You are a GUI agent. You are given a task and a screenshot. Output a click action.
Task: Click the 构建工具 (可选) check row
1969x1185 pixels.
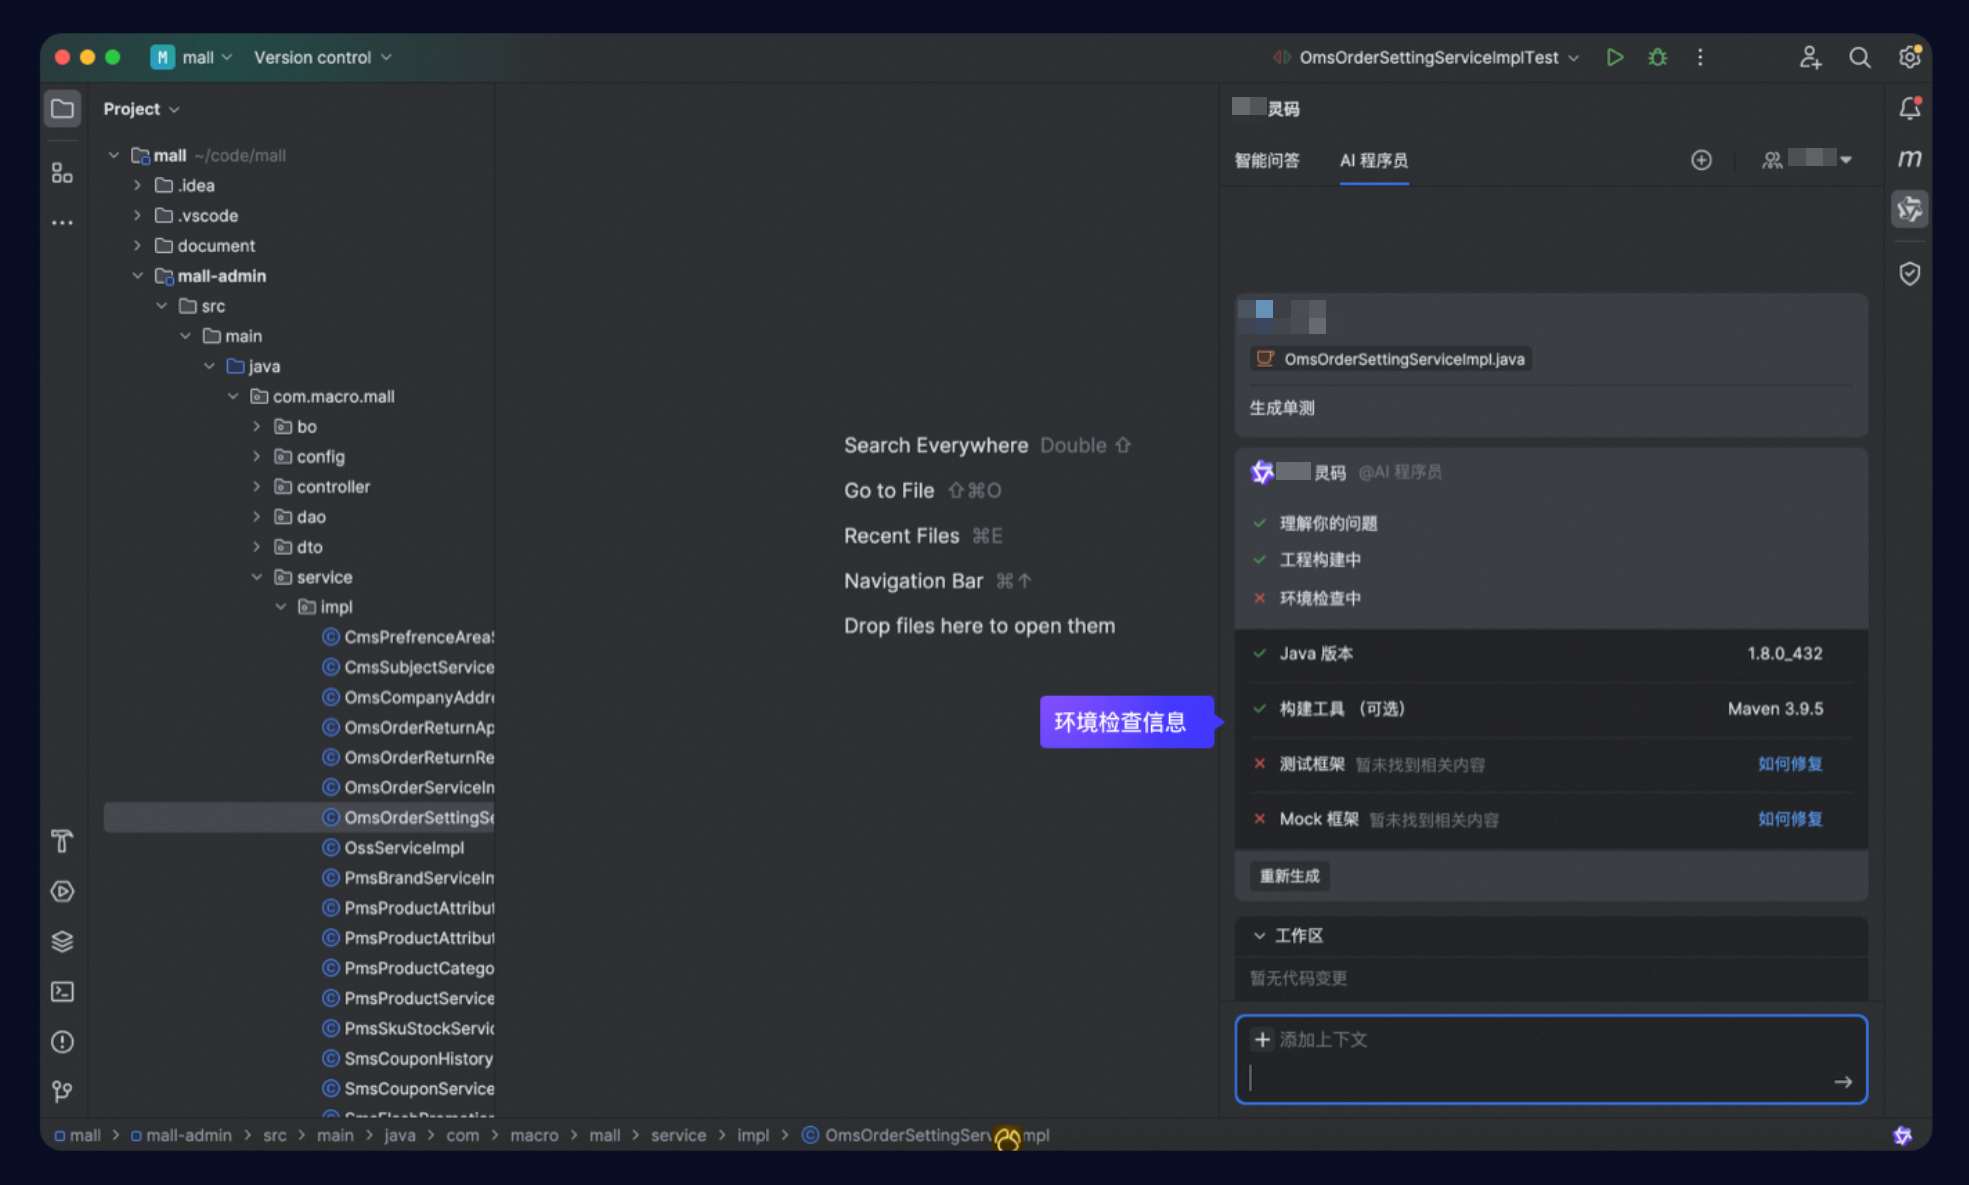coord(1551,709)
